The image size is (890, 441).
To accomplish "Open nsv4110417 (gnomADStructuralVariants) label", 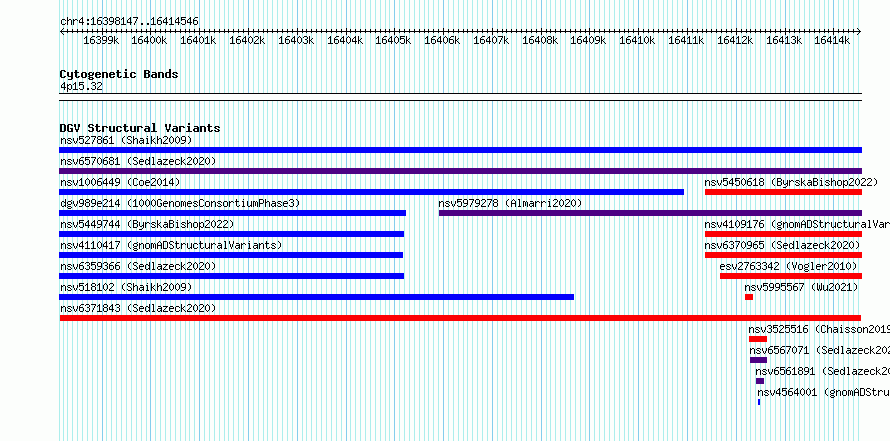I will pyautogui.click(x=171, y=245).
